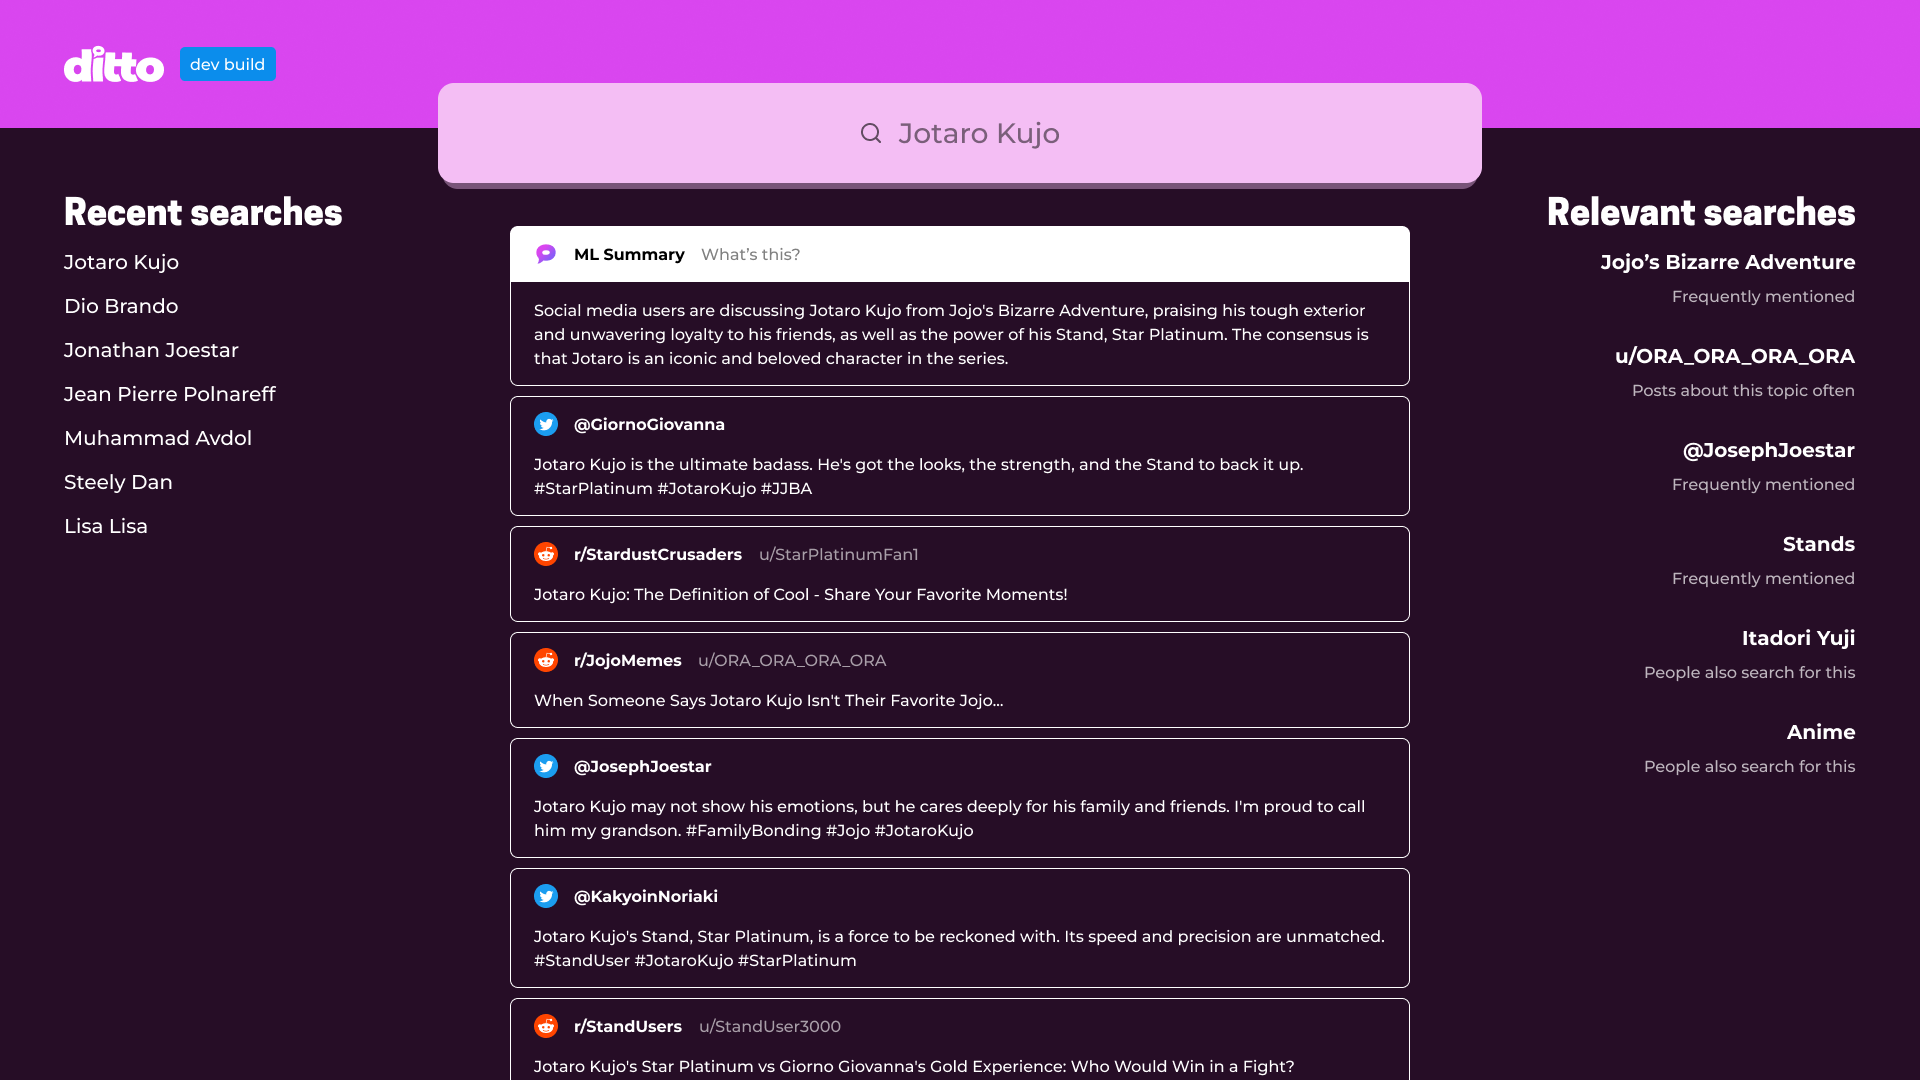The image size is (1920, 1080).
Task: Open user u/StarPlatinumFan1 profile link
Action: 838,554
